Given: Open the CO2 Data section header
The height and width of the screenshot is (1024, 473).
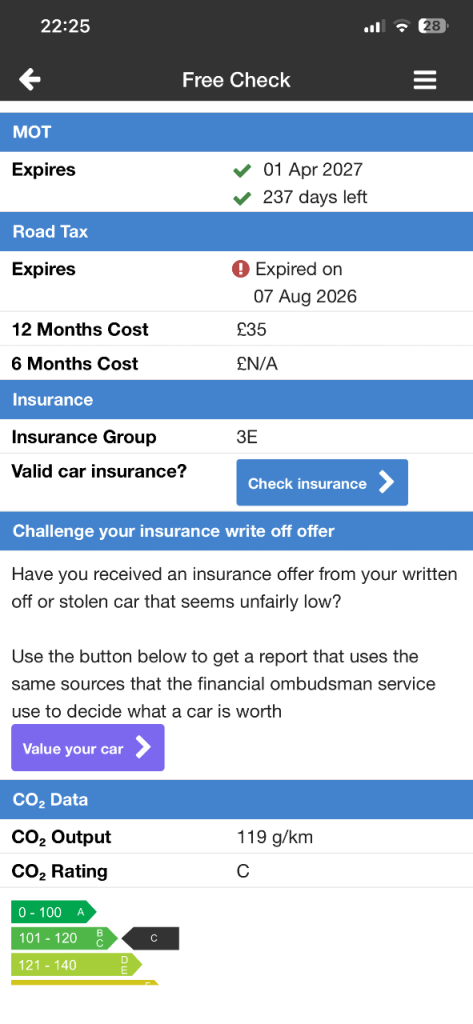Looking at the screenshot, I should 236,799.
